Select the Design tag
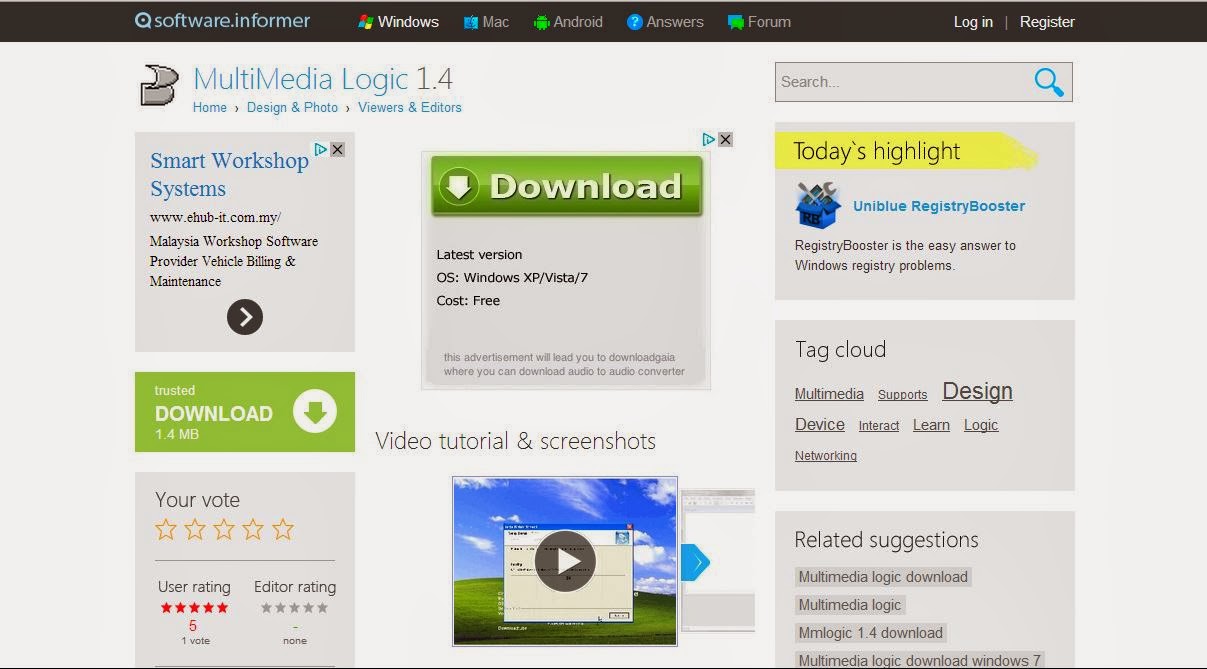Screen dimensions: 1207x669 977,391
